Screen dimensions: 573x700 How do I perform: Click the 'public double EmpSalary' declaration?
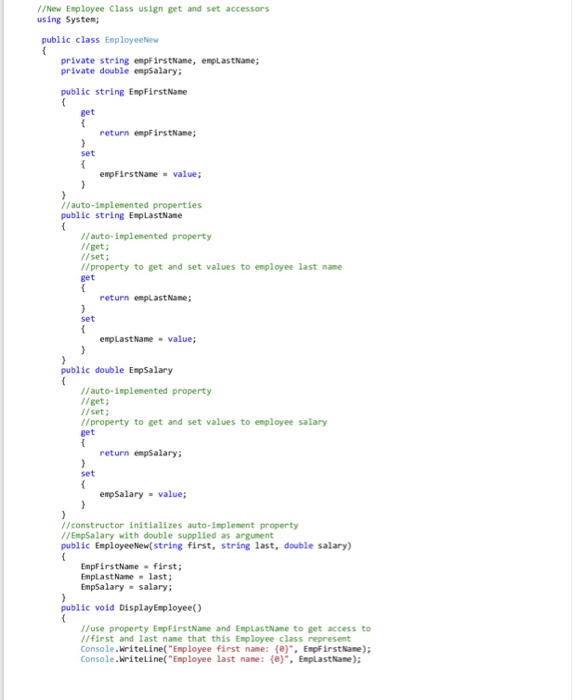tap(117, 370)
